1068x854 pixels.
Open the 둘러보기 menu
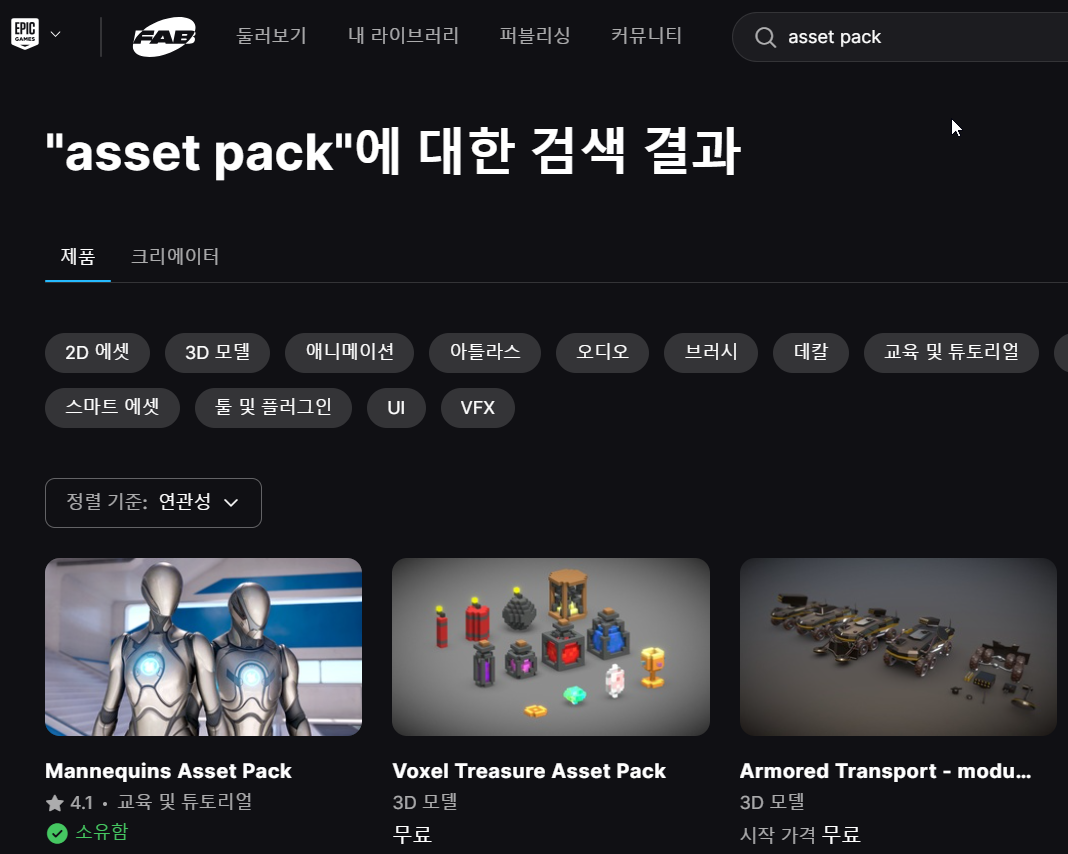[271, 35]
